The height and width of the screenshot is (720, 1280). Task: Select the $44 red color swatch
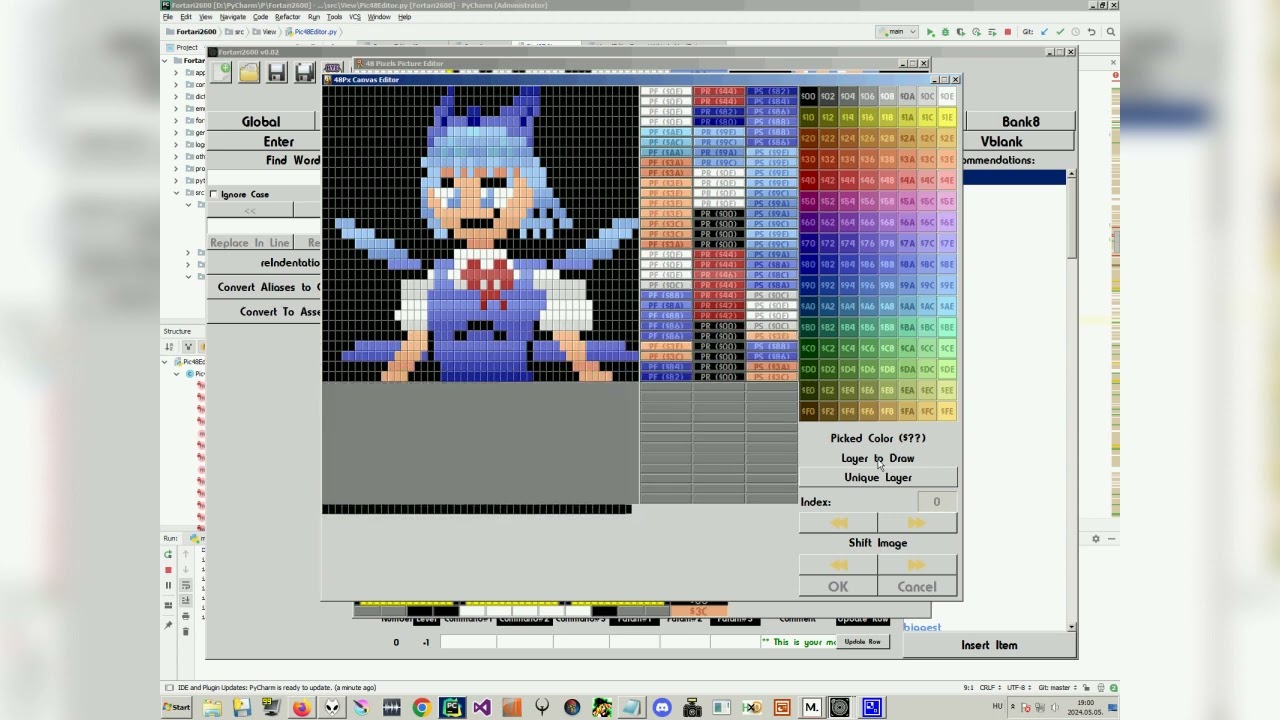pos(848,180)
